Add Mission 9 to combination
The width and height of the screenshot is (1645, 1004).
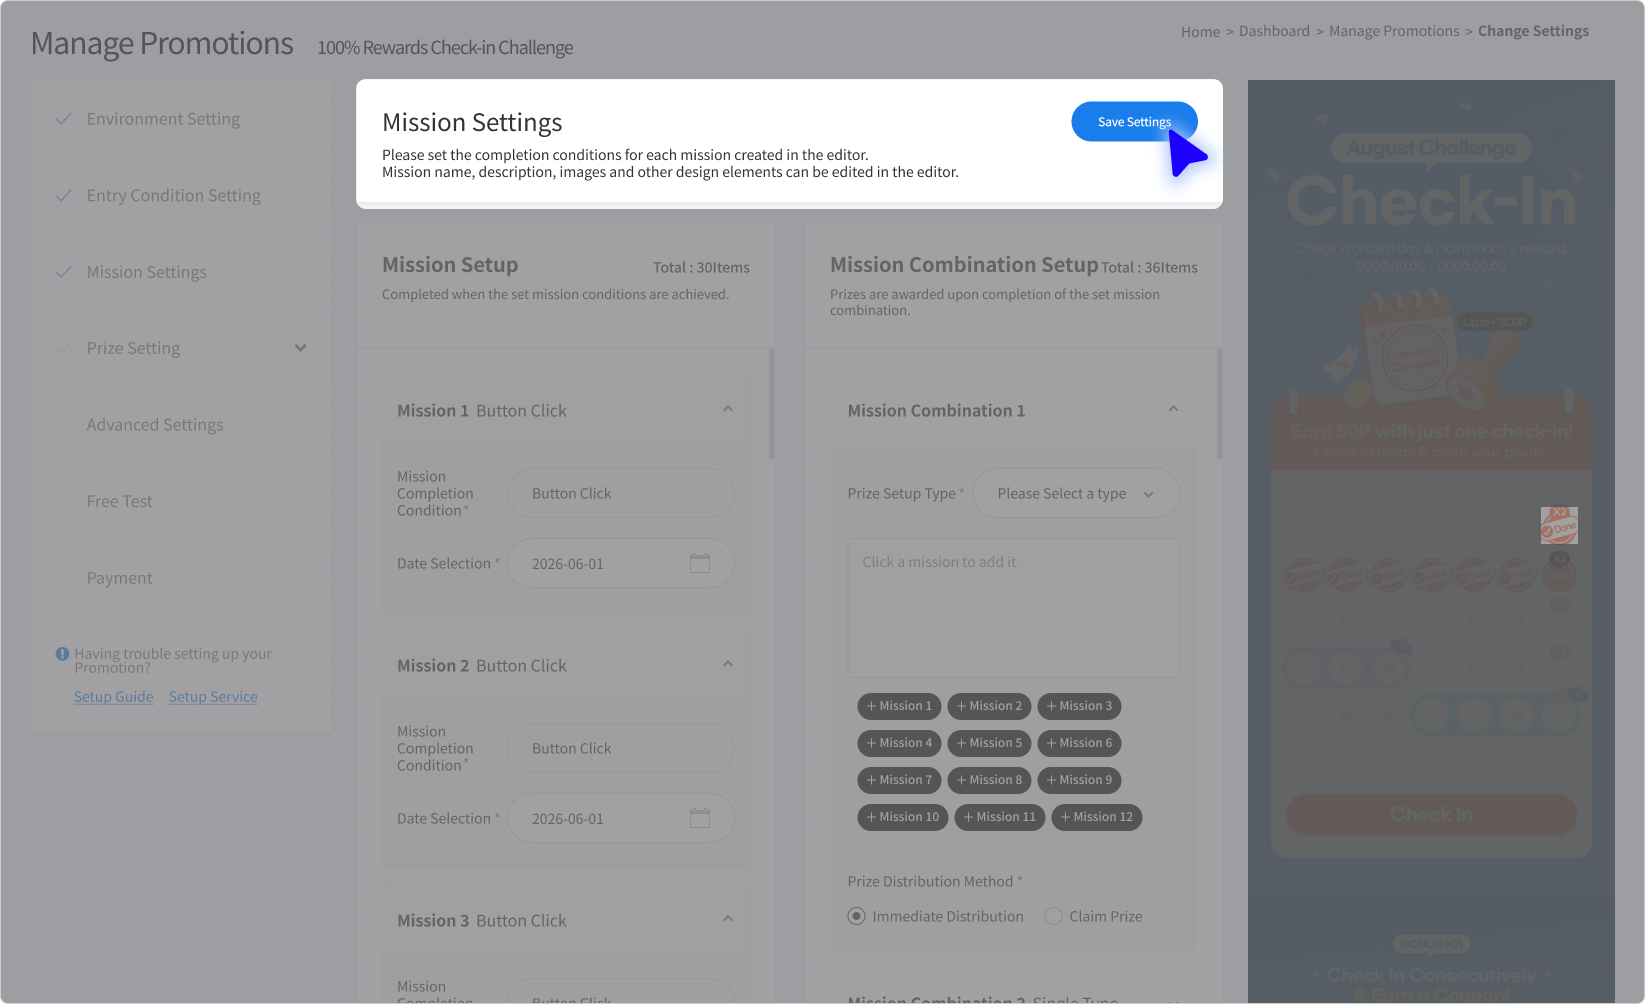pyautogui.click(x=1079, y=780)
